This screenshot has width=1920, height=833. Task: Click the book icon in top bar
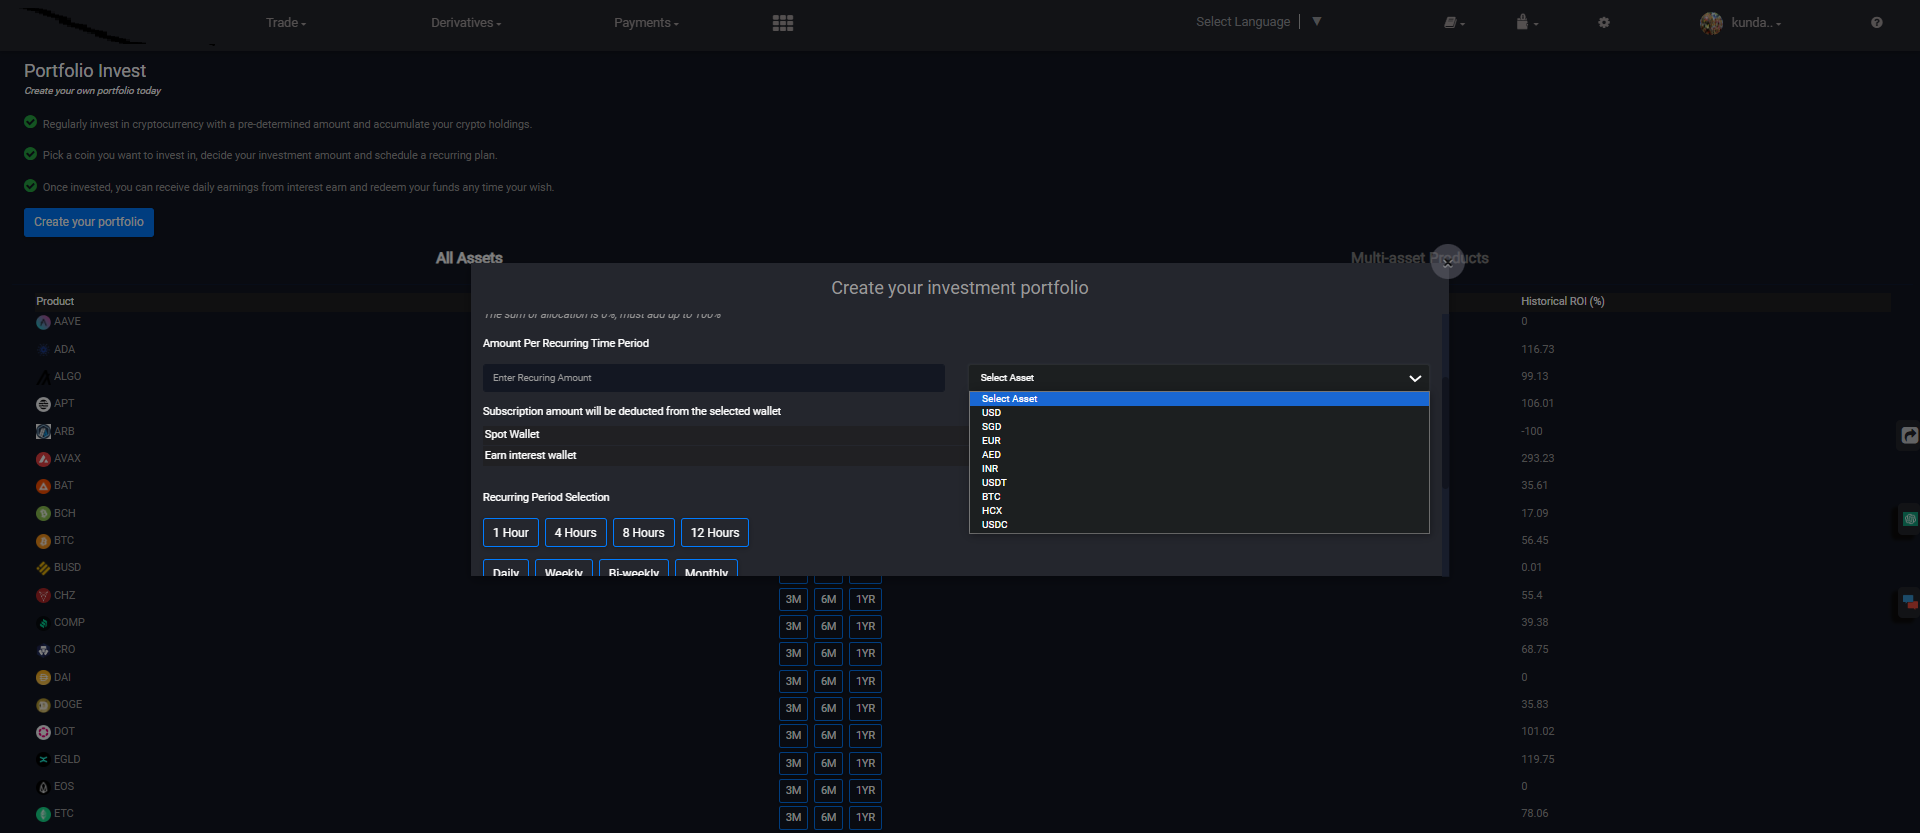coord(1451,23)
